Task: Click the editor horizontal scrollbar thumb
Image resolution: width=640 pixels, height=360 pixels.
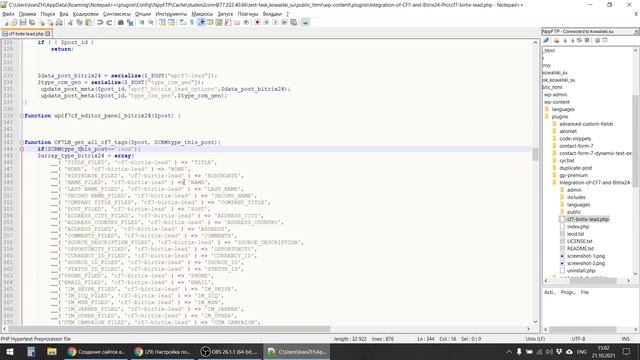Action: [169, 329]
